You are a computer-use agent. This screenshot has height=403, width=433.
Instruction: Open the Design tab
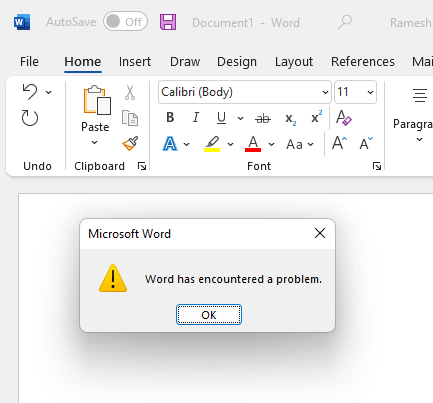click(x=237, y=62)
